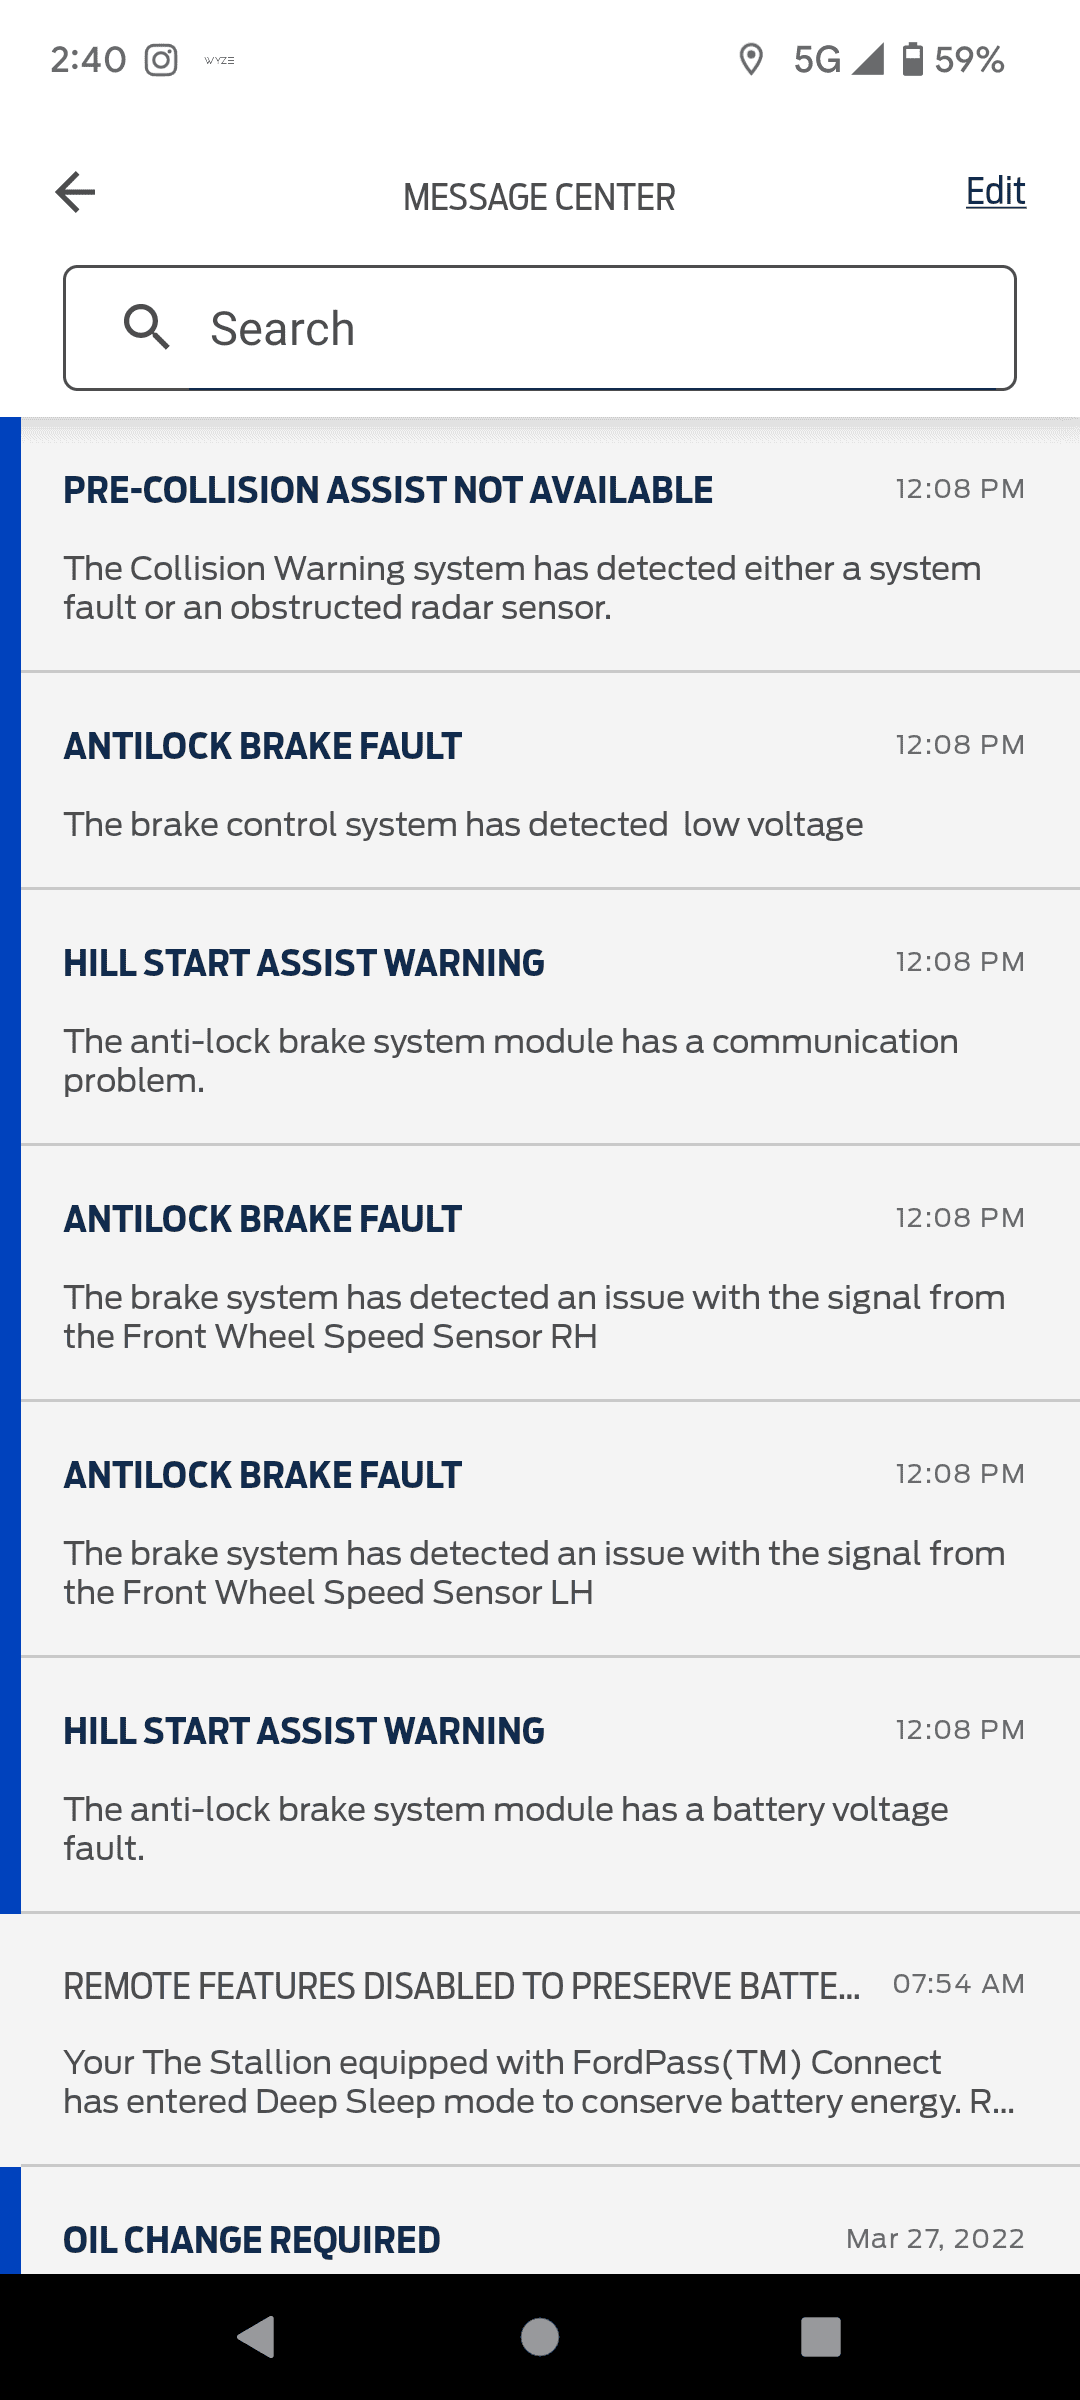Open Front Wheel Speed Sensor LH fault
Image resolution: width=1080 pixels, height=2400 pixels.
[540, 1530]
